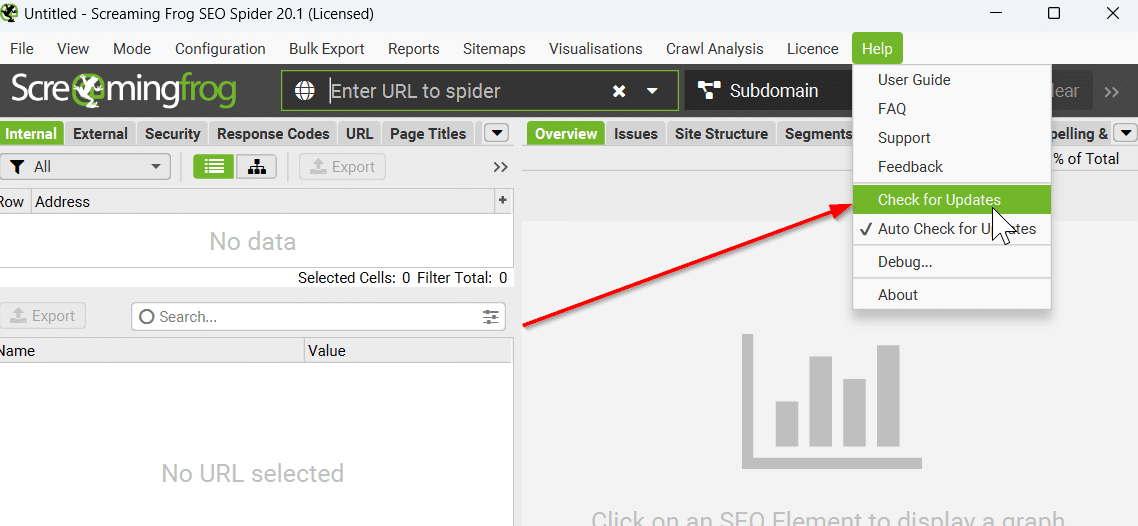Open search options sliders icon
Screen dimensions: 1138x526
click(x=491, y=316)
